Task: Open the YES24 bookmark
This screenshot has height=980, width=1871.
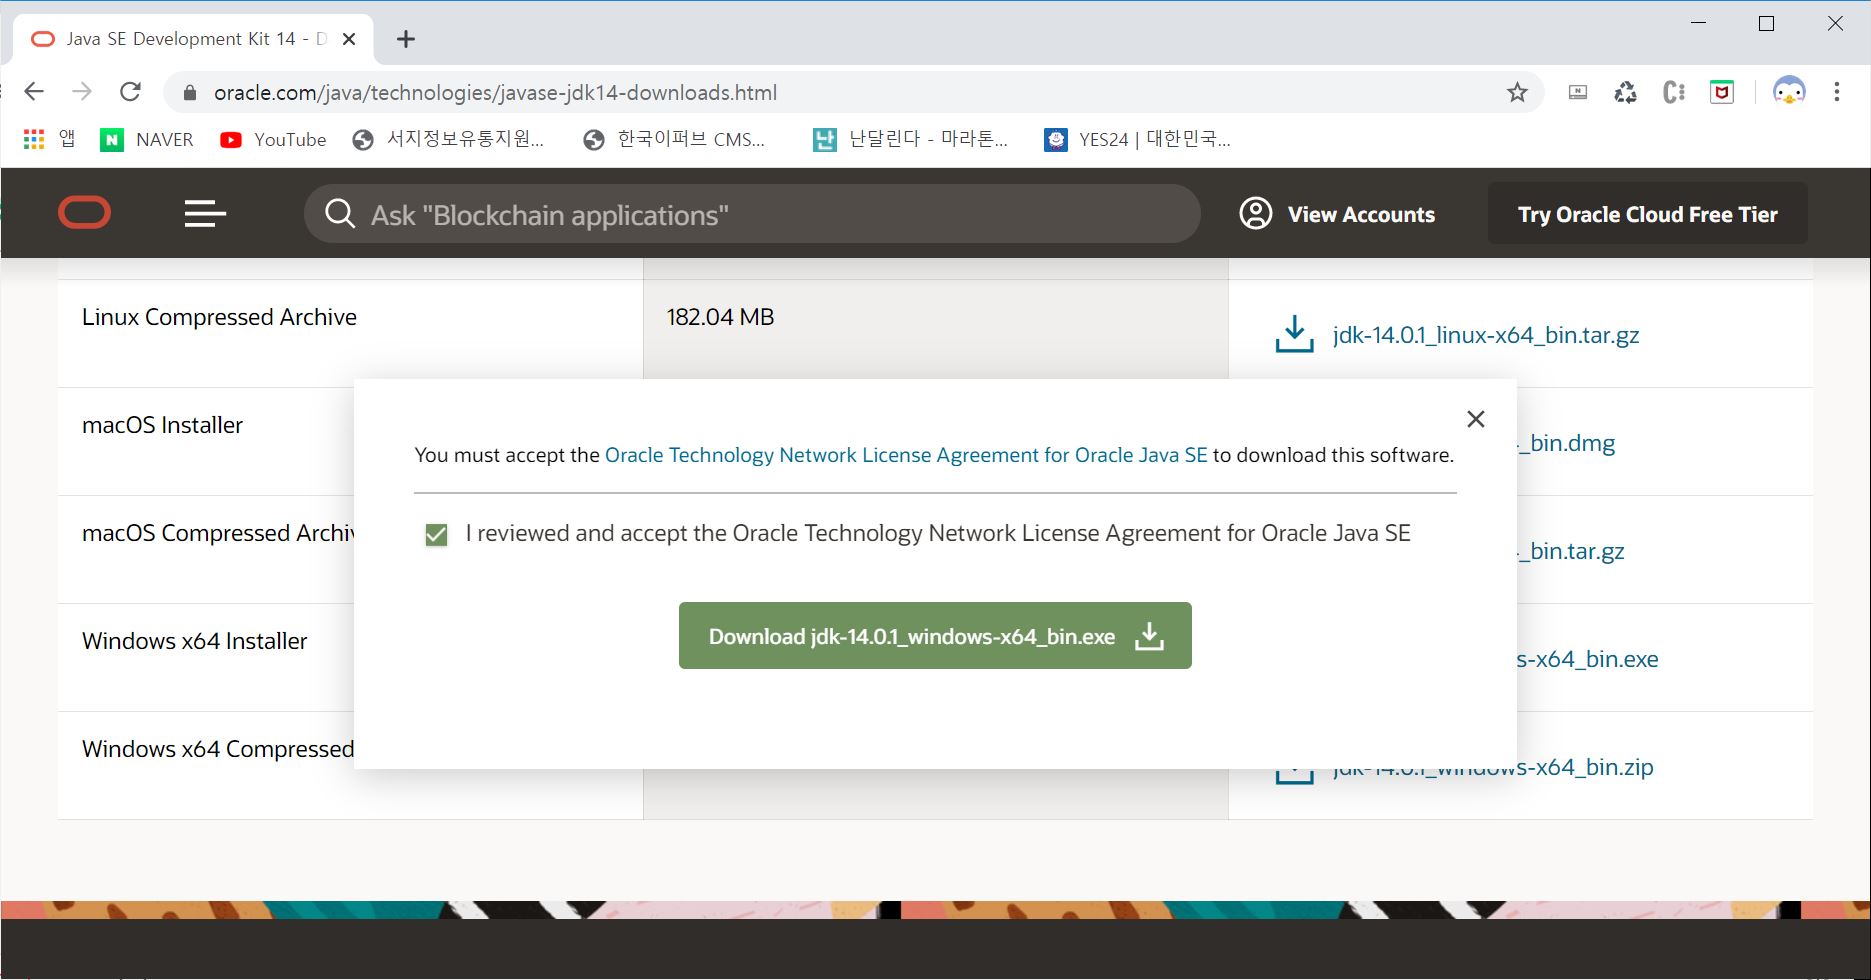Action: 1138,140
